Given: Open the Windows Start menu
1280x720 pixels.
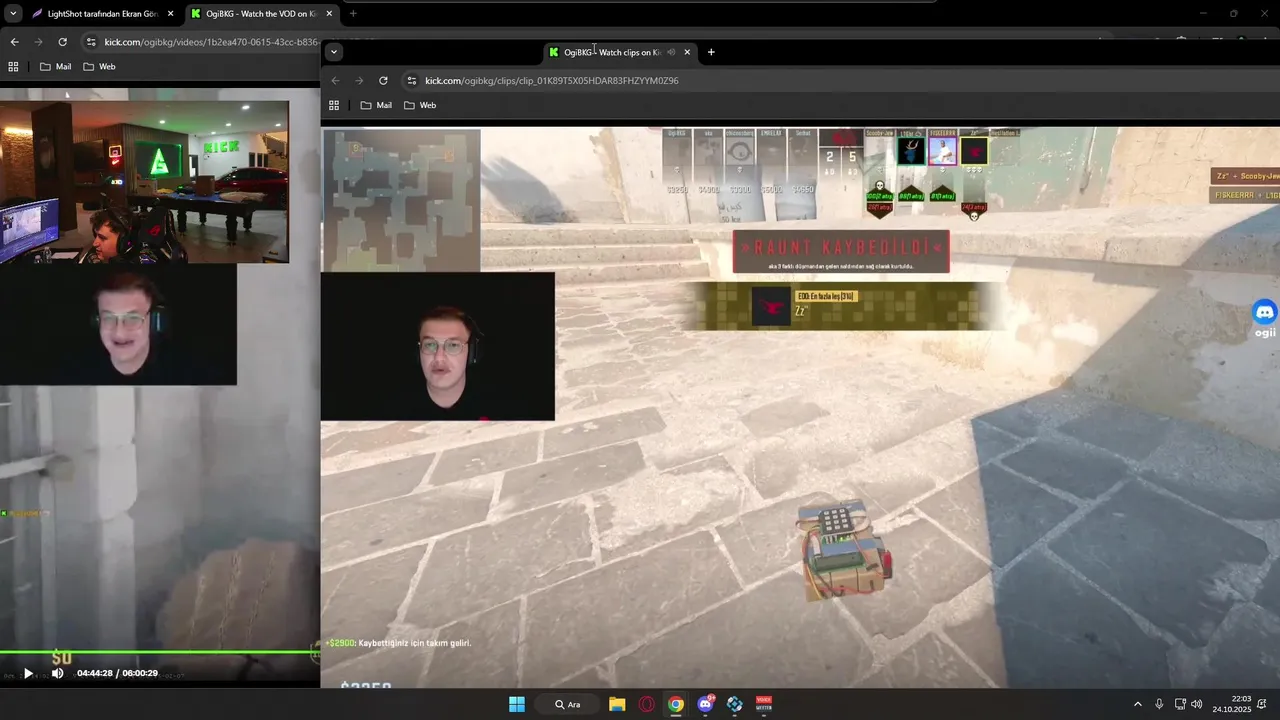Looking at the screenshot, I should click(517, 704).
